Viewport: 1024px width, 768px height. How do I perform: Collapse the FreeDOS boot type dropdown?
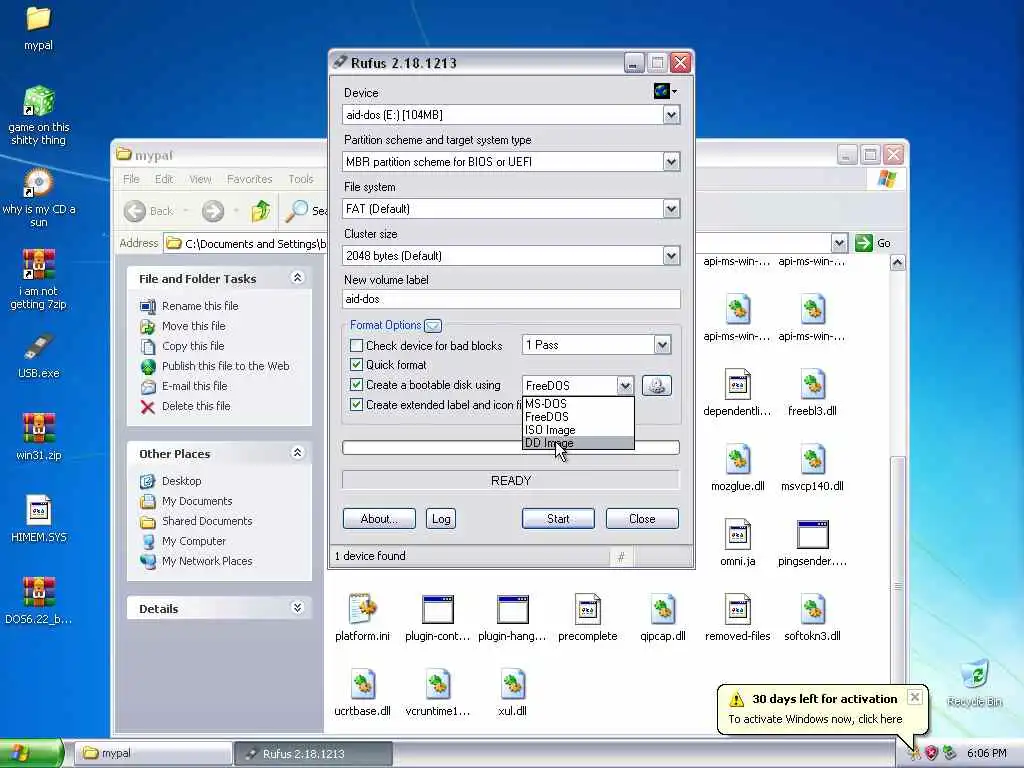[x=624, y=385]
